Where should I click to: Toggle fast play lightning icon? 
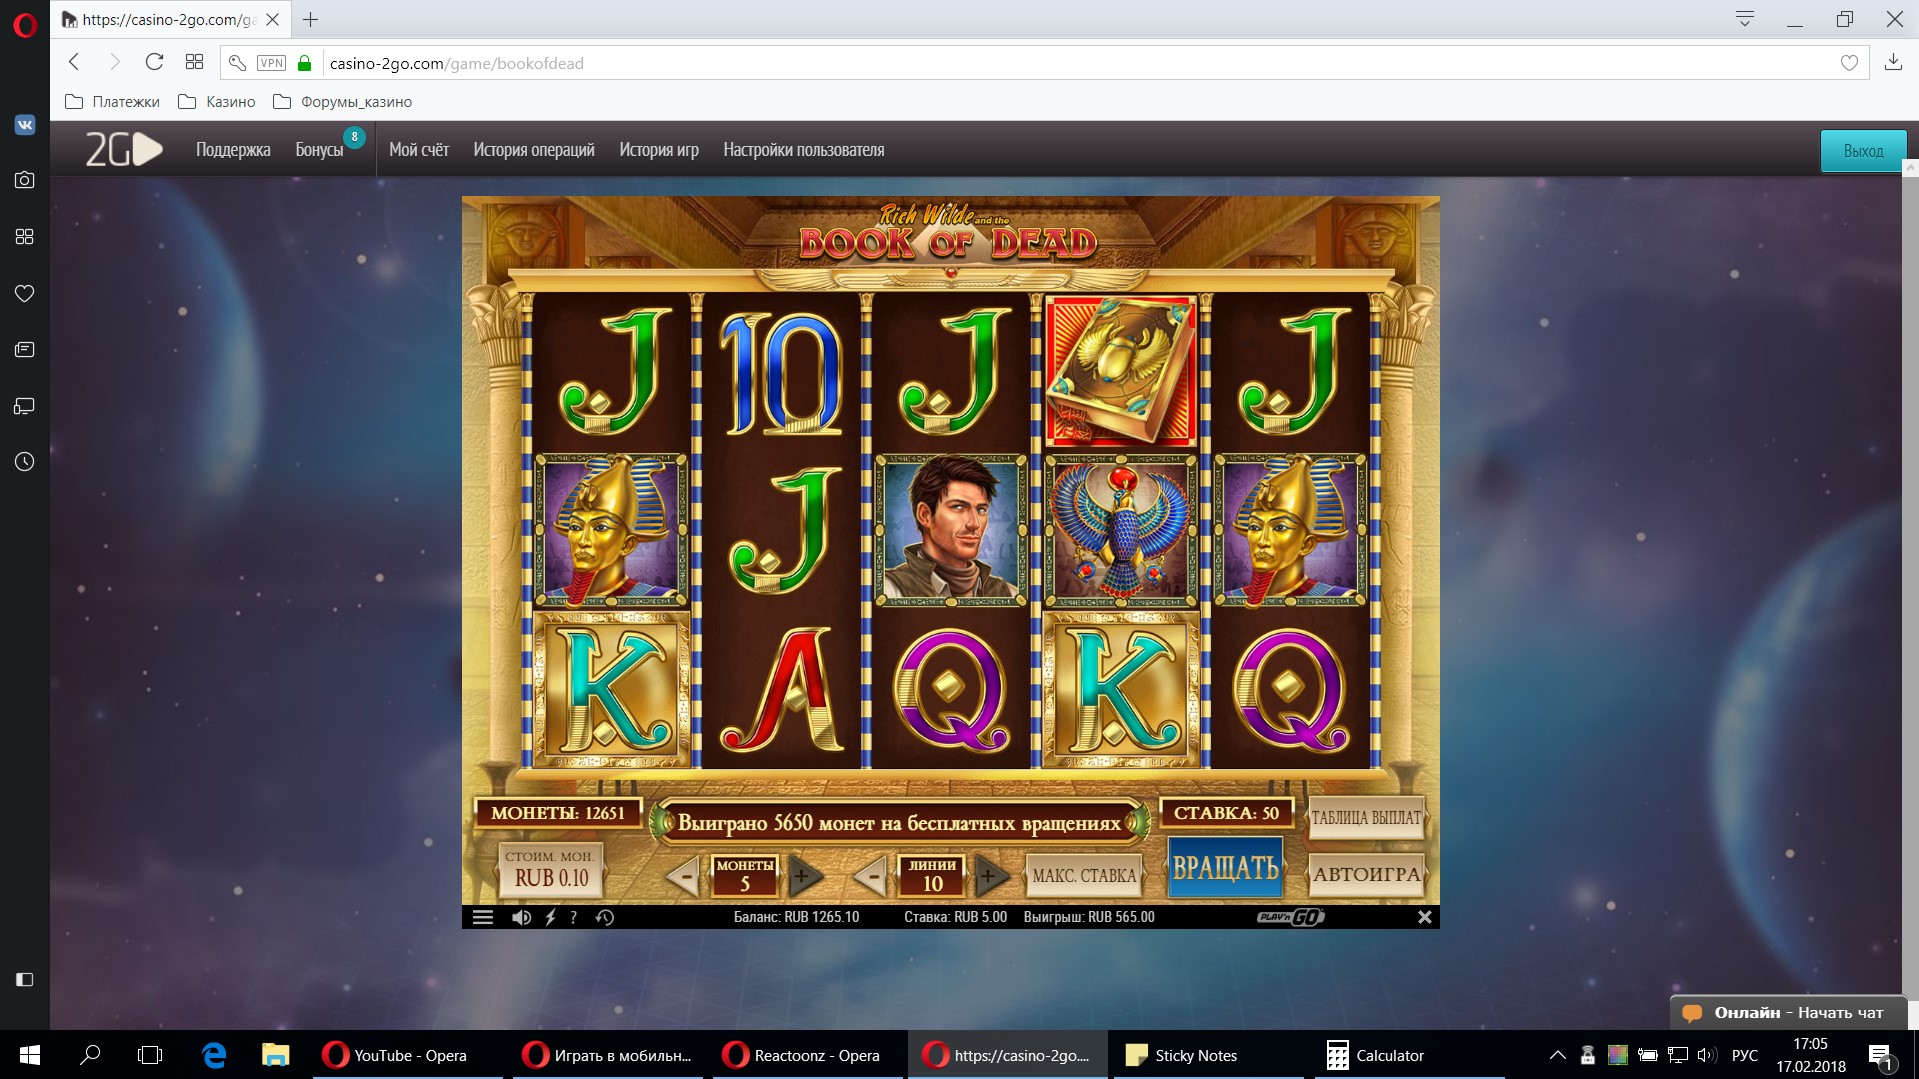tap(550, 917)
